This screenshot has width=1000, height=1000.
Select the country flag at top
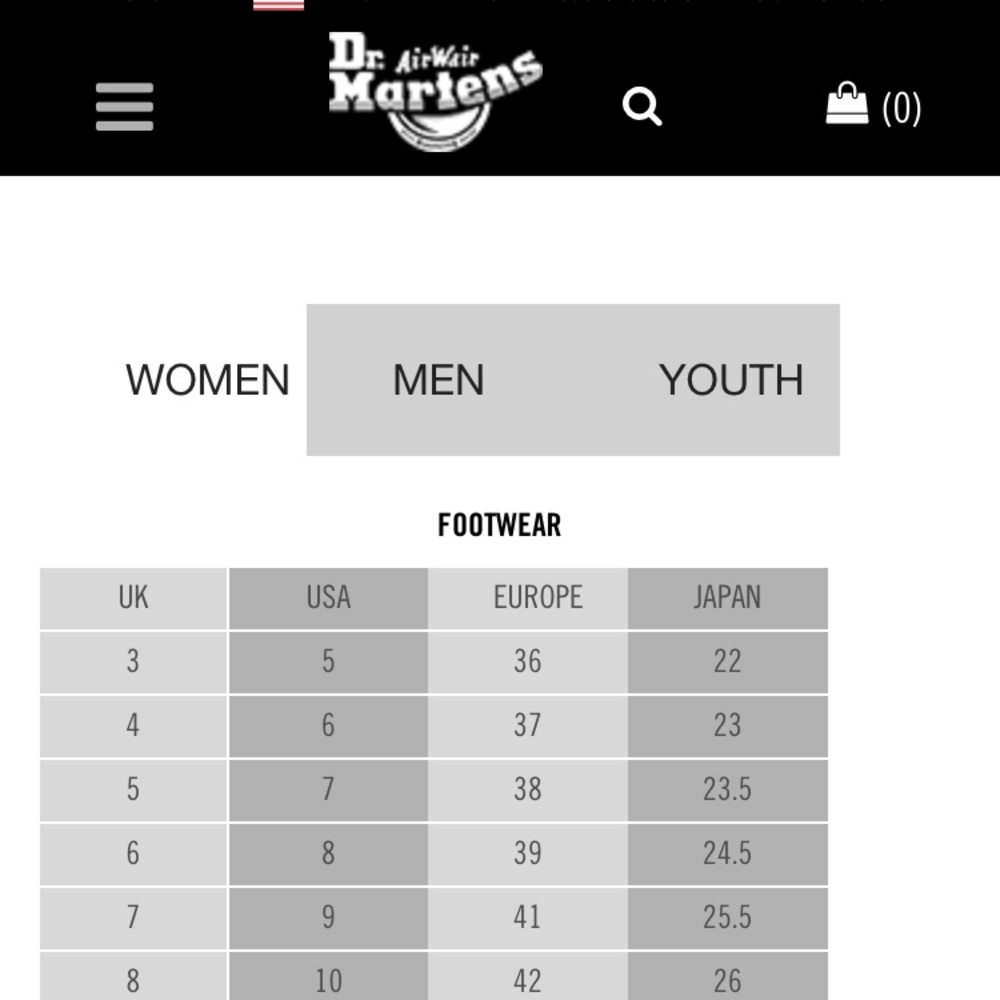(x=278, y=5)
